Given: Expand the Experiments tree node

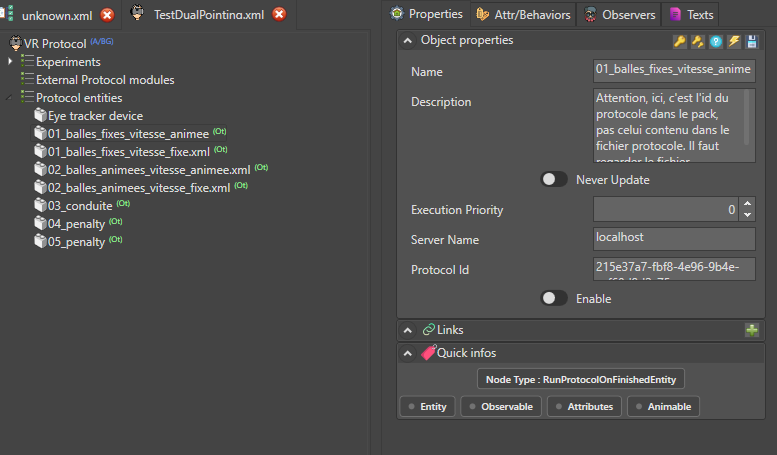Looking at the screenshot, I should [10, 61].
